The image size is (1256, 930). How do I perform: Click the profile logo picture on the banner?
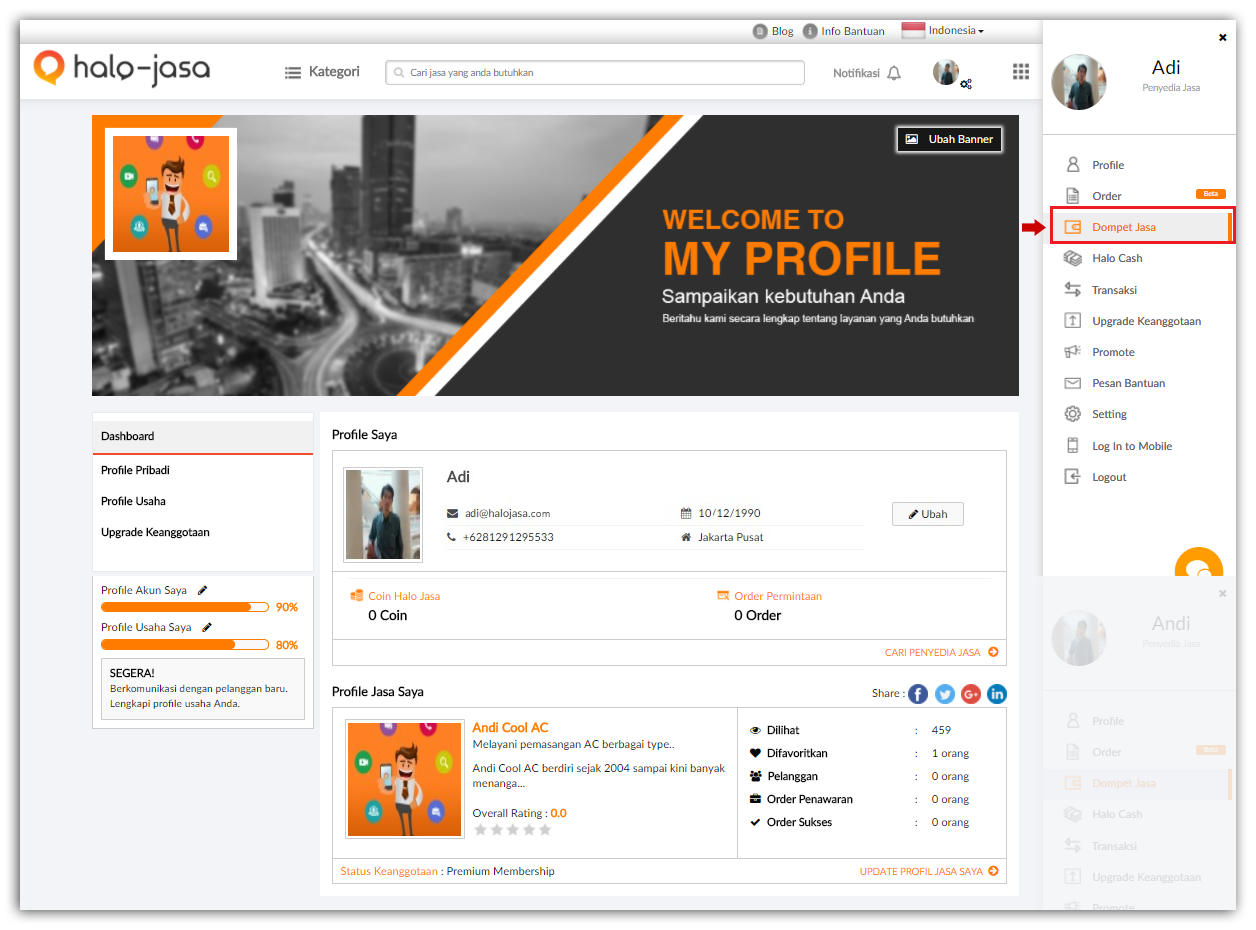point(171,194)
